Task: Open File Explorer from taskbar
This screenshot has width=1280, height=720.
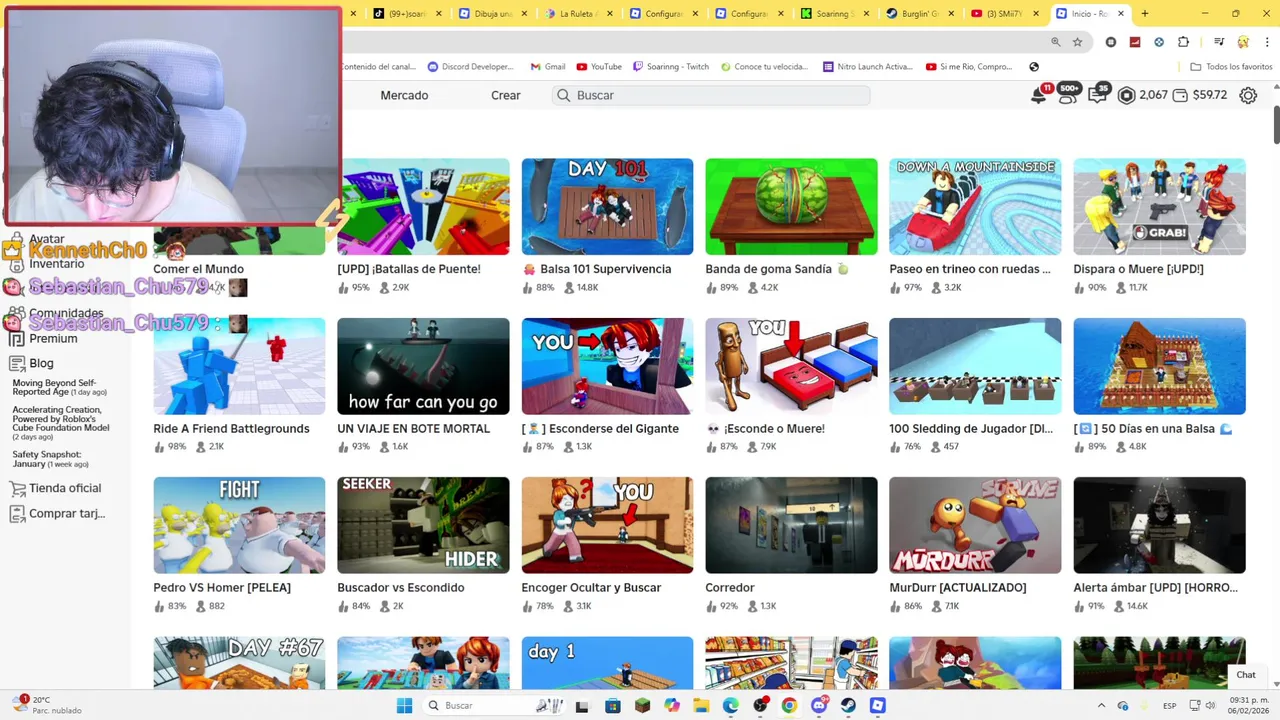Action: (701, 706)
